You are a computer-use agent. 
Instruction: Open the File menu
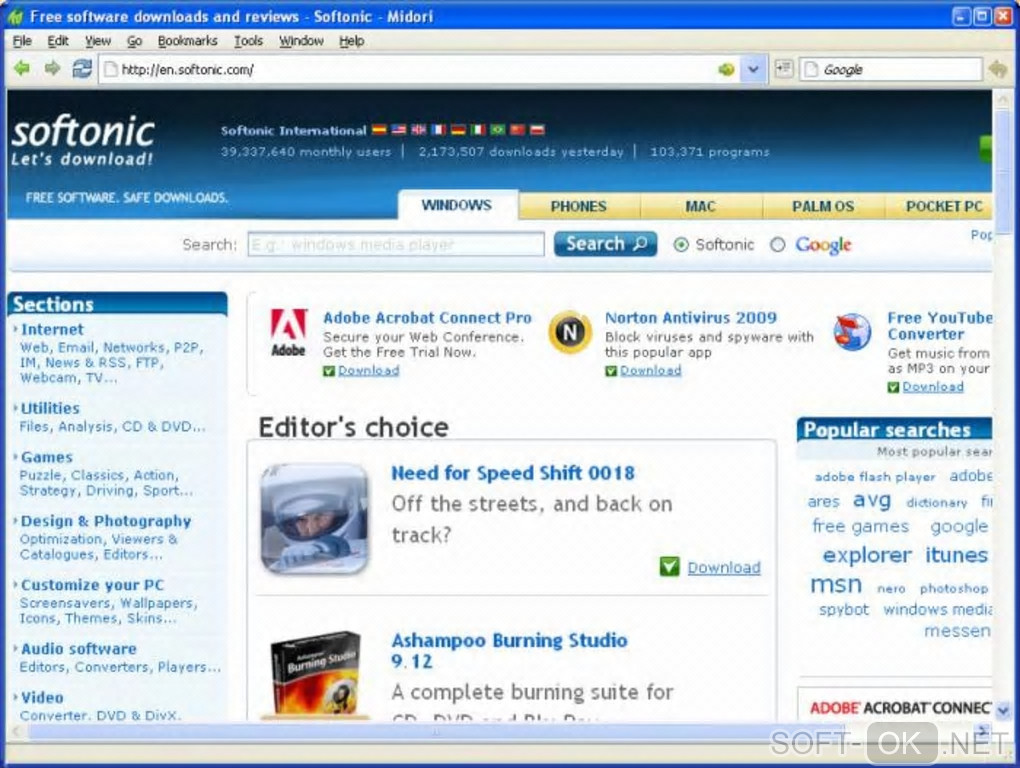22,41
